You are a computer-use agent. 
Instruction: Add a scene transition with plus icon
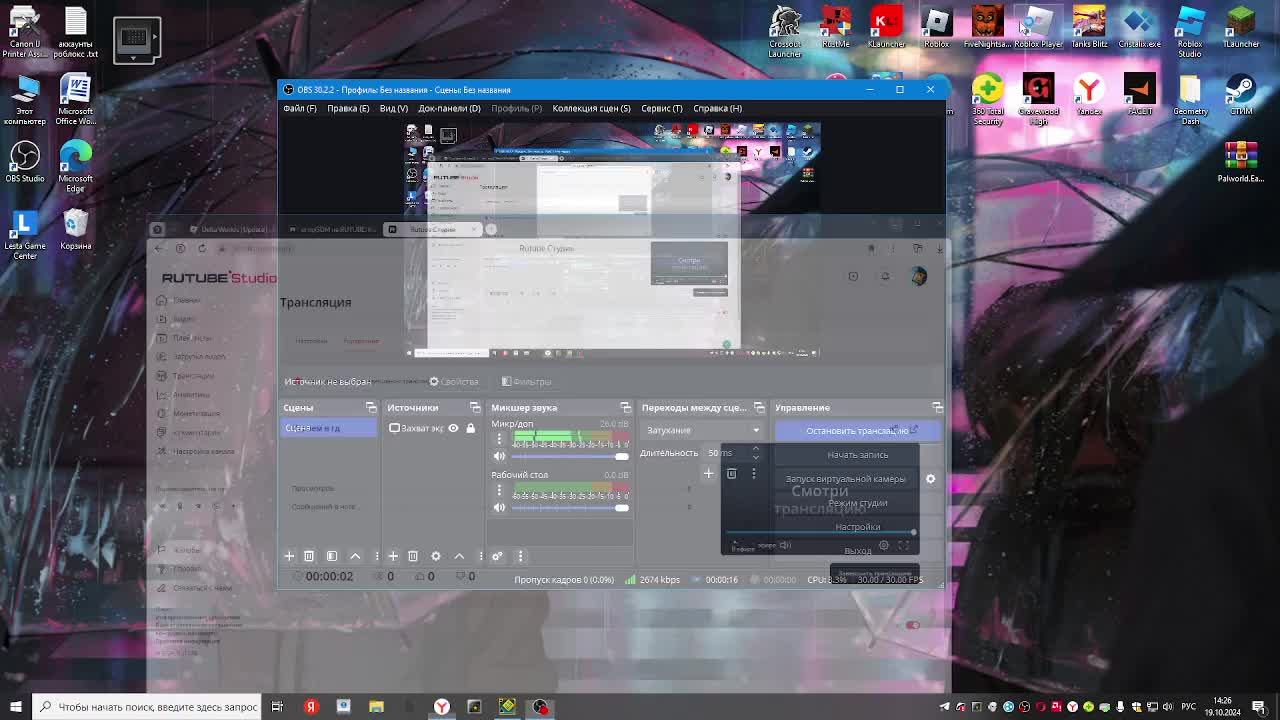(x=709, y=474)
